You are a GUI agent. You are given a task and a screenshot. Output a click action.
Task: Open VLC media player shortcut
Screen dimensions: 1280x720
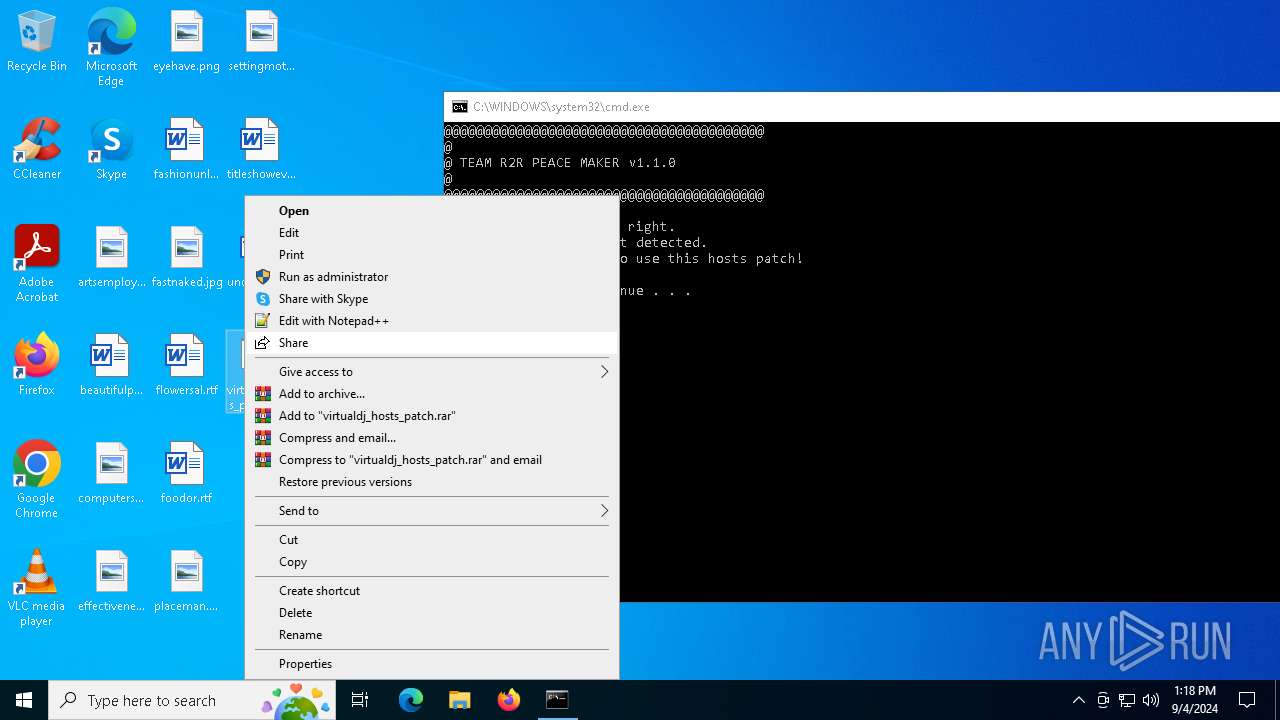[37, 588]
